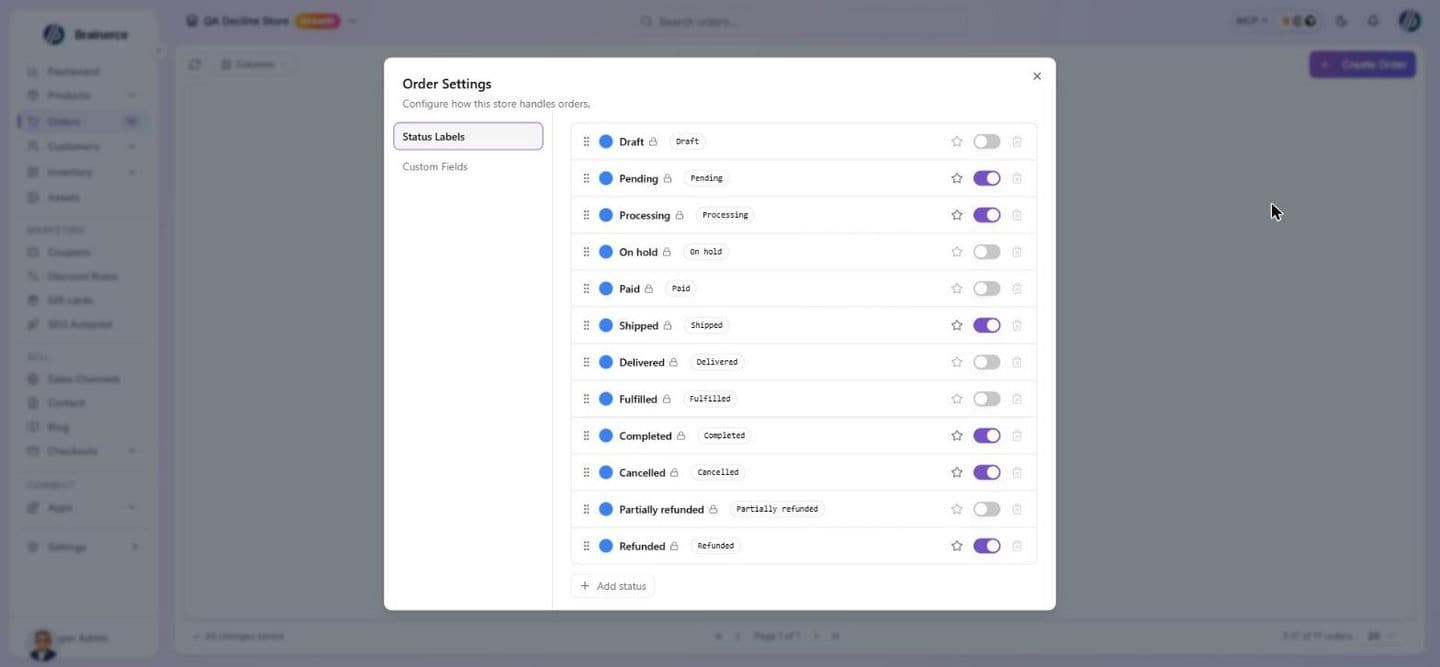Click the Partially refunded slug tag

(777, 509)
